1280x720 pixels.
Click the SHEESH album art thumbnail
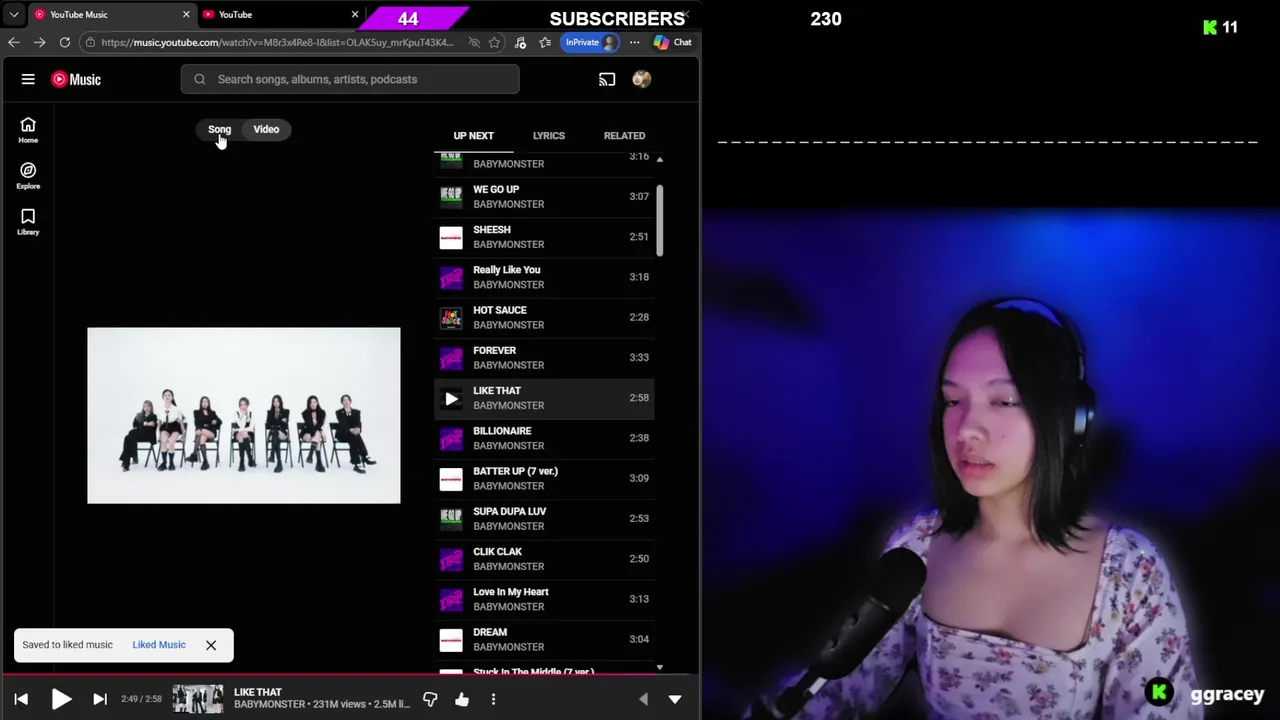tap(451, 237)
